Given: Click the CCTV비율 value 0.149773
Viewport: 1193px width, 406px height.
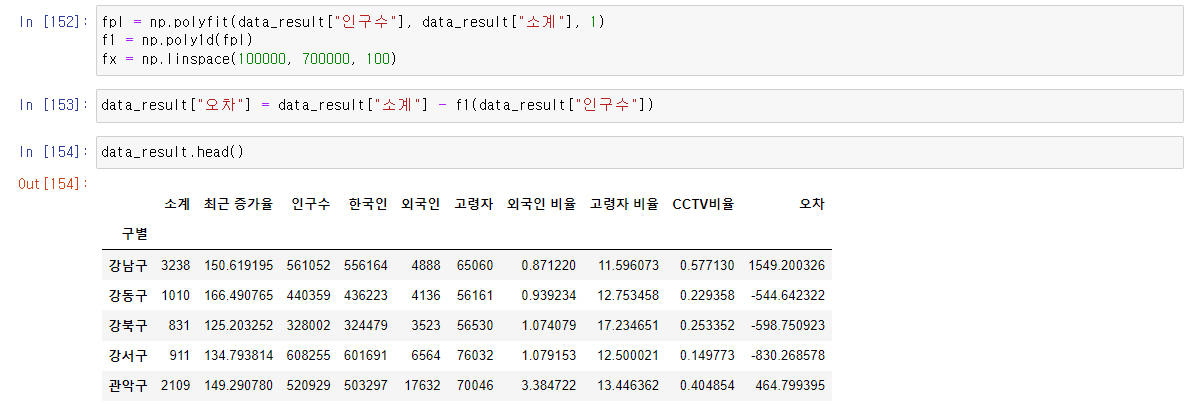Looking at the screenshot, I should point(708,355).
